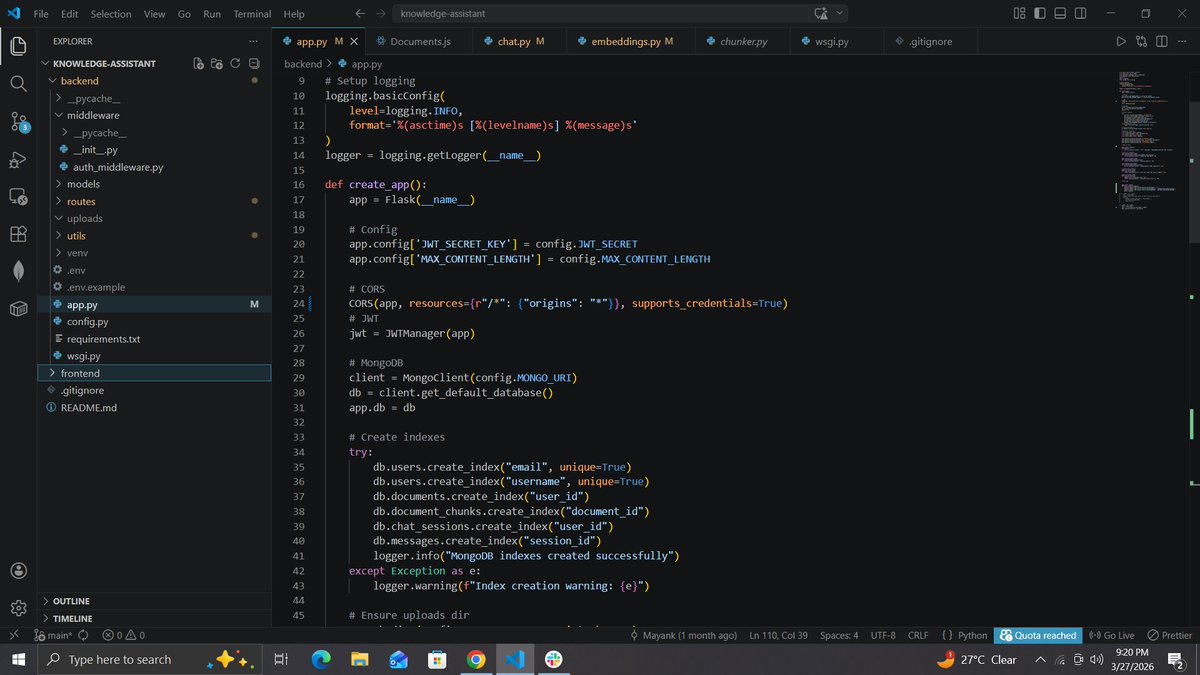This screenshot has height=675, width=1200.
Task: Open errors and warnings in status bar
Action: [x=123, y=635]
